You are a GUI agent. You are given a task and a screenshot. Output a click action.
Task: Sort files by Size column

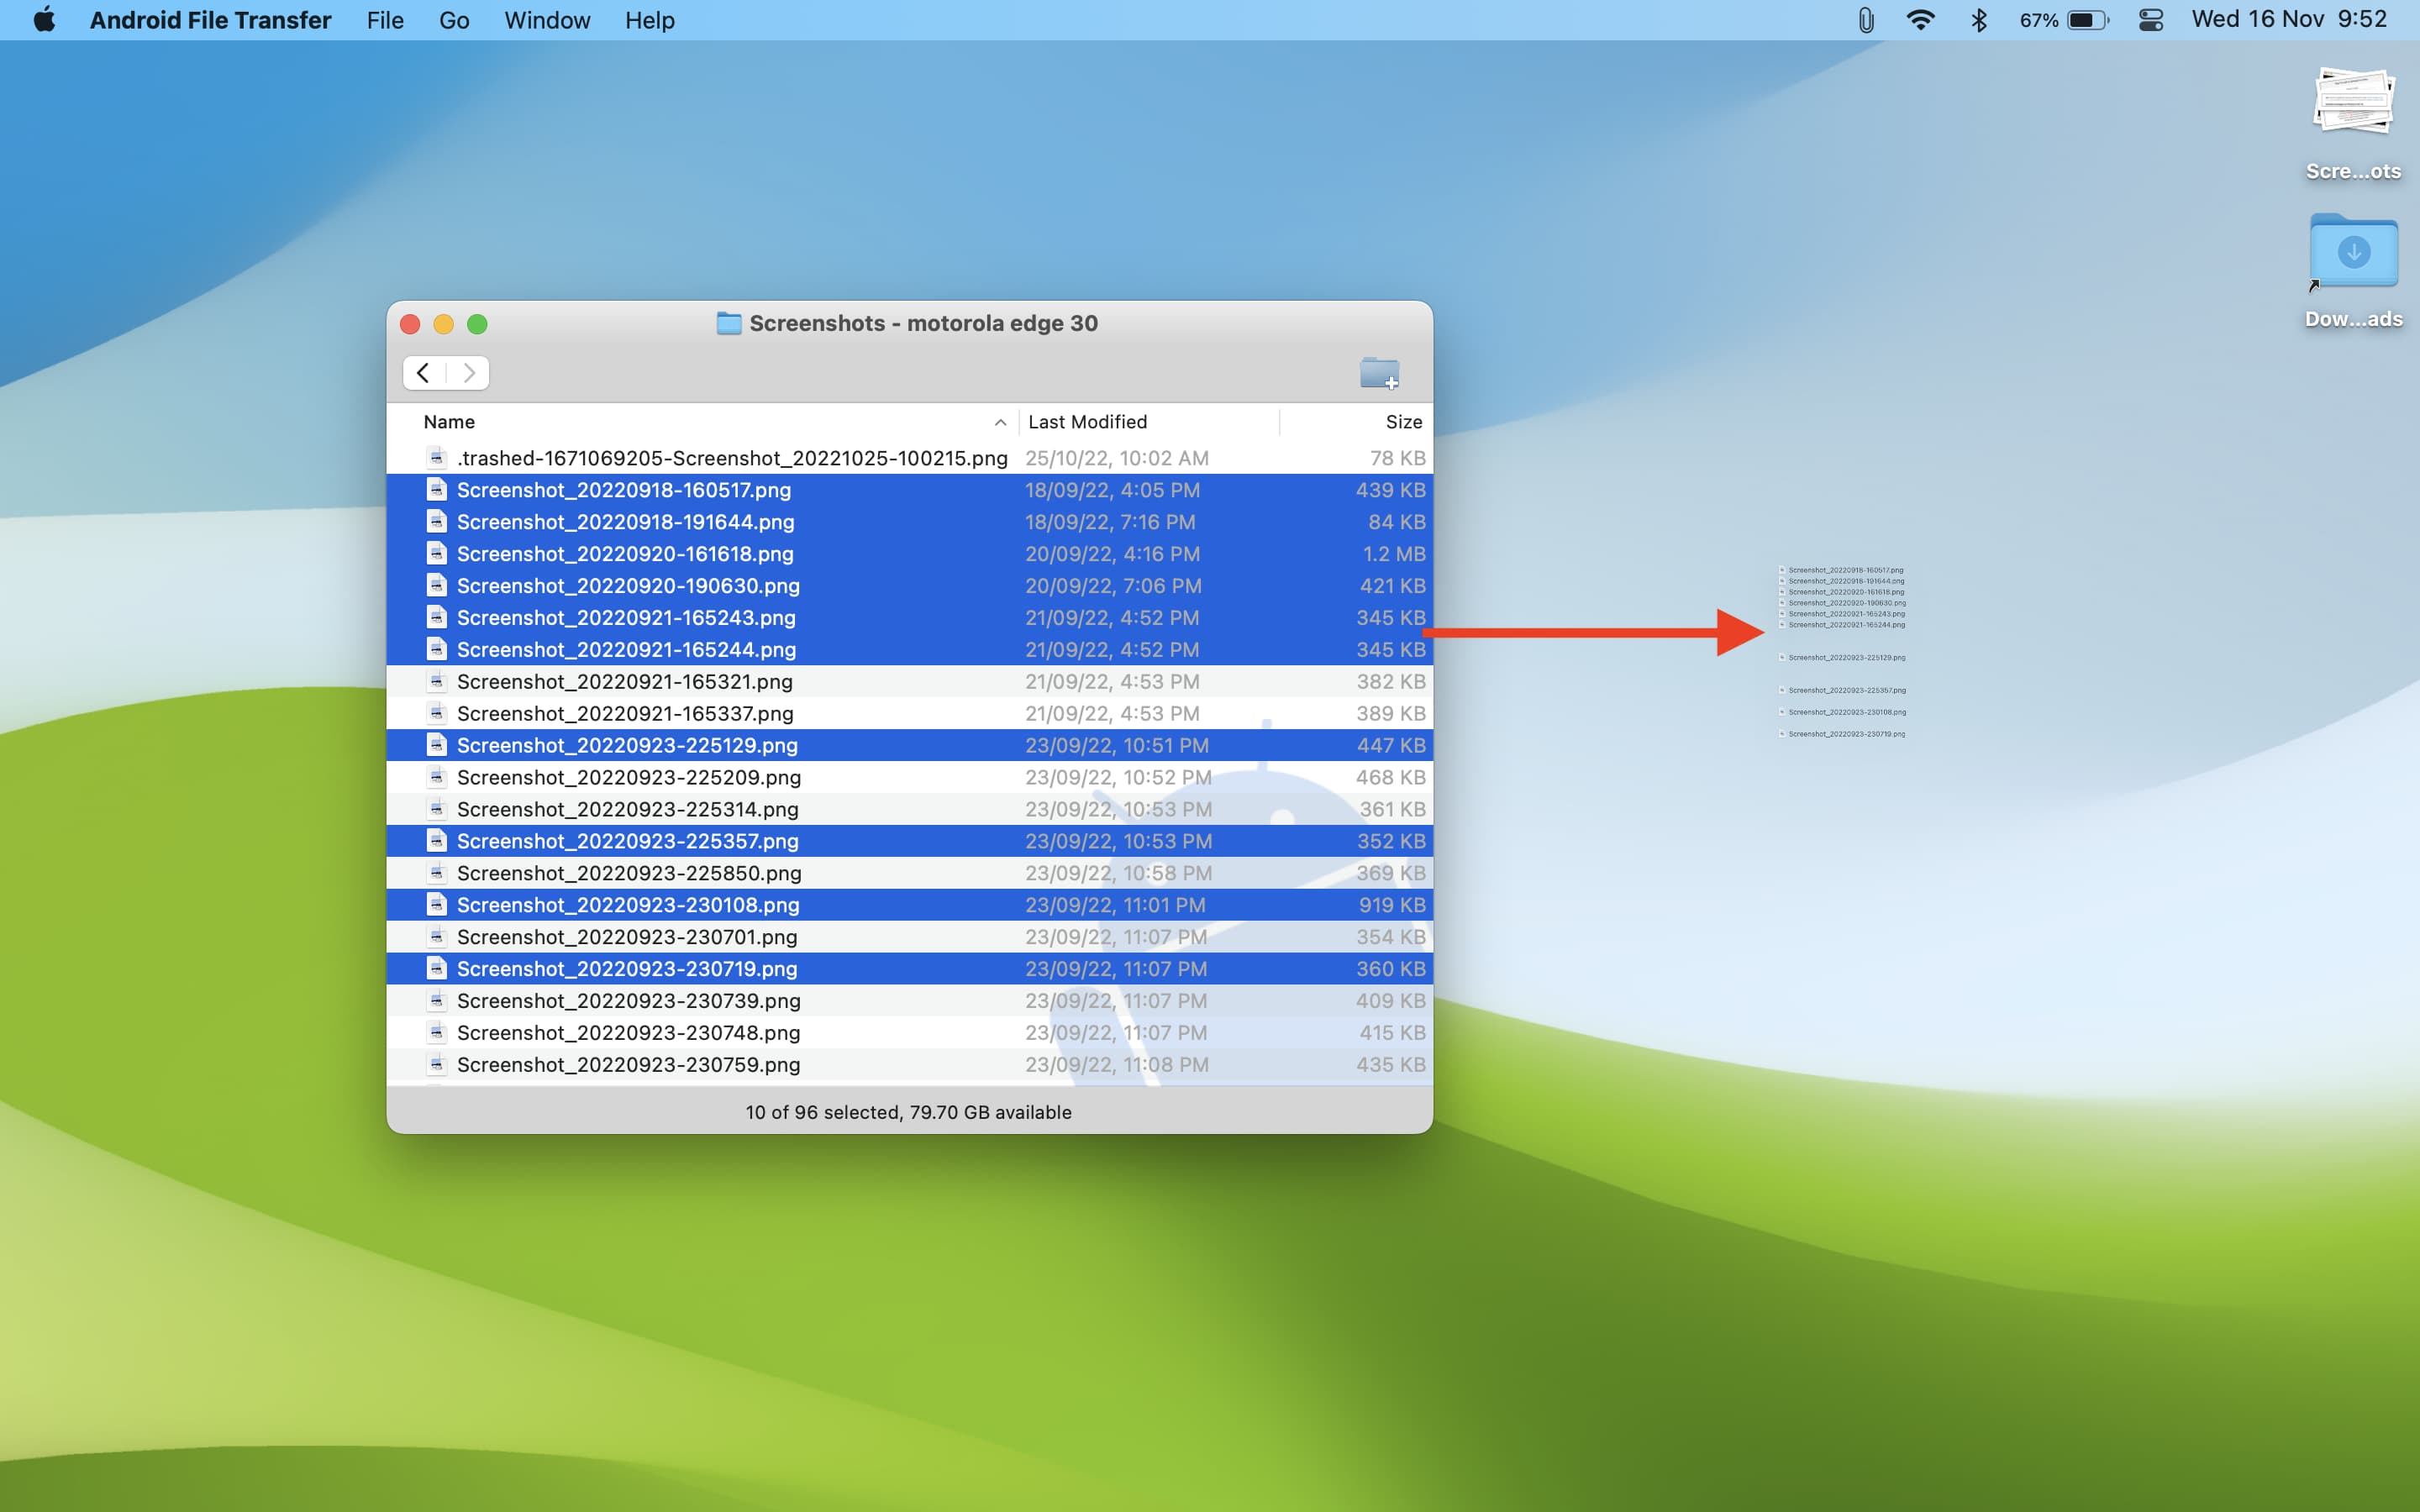[x=1403, y=422]
